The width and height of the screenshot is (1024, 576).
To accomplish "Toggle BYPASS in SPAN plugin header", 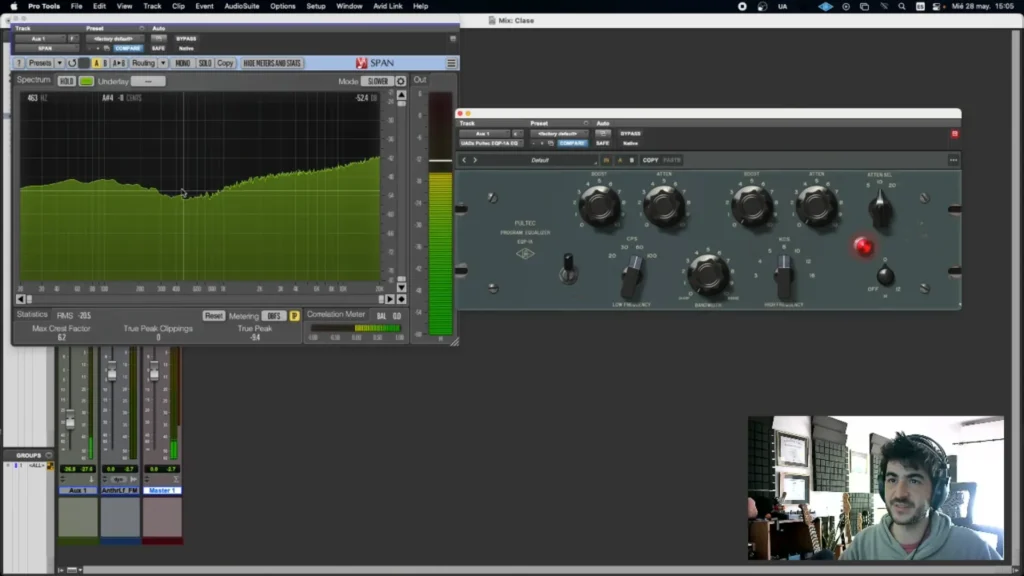I will (x=186, y=39).
